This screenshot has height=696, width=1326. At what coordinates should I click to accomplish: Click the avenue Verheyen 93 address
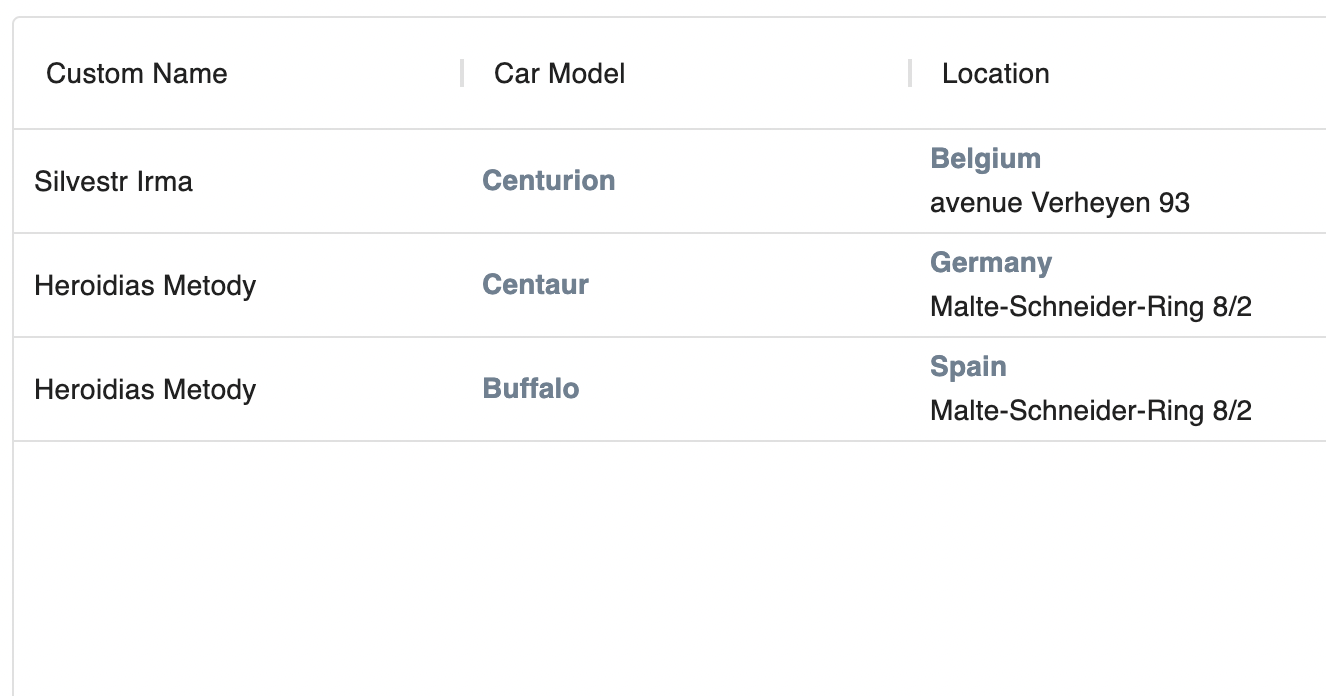coord(1059,204)
